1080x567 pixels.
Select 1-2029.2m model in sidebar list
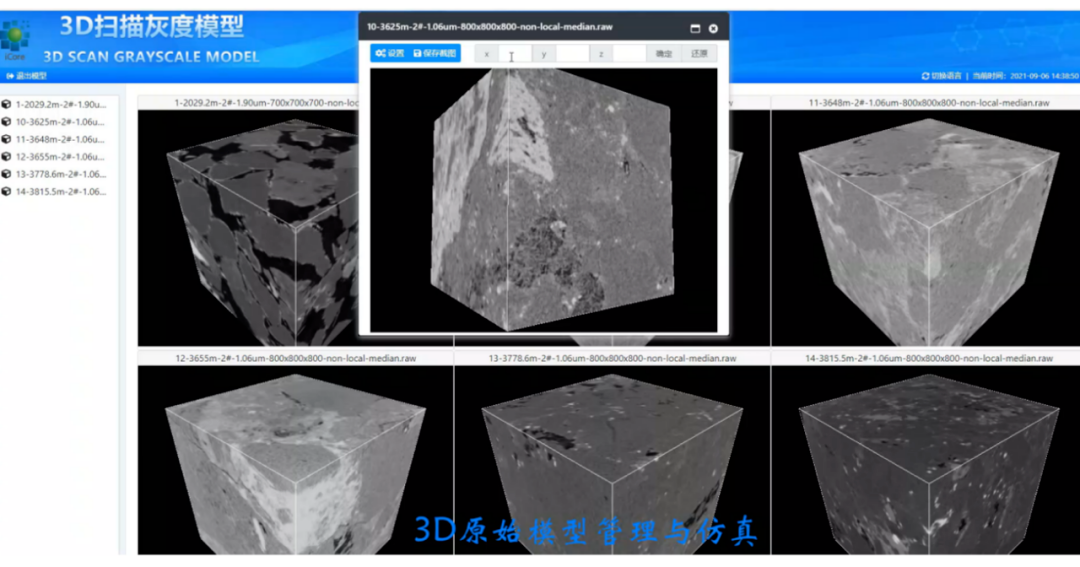[60, 104]
